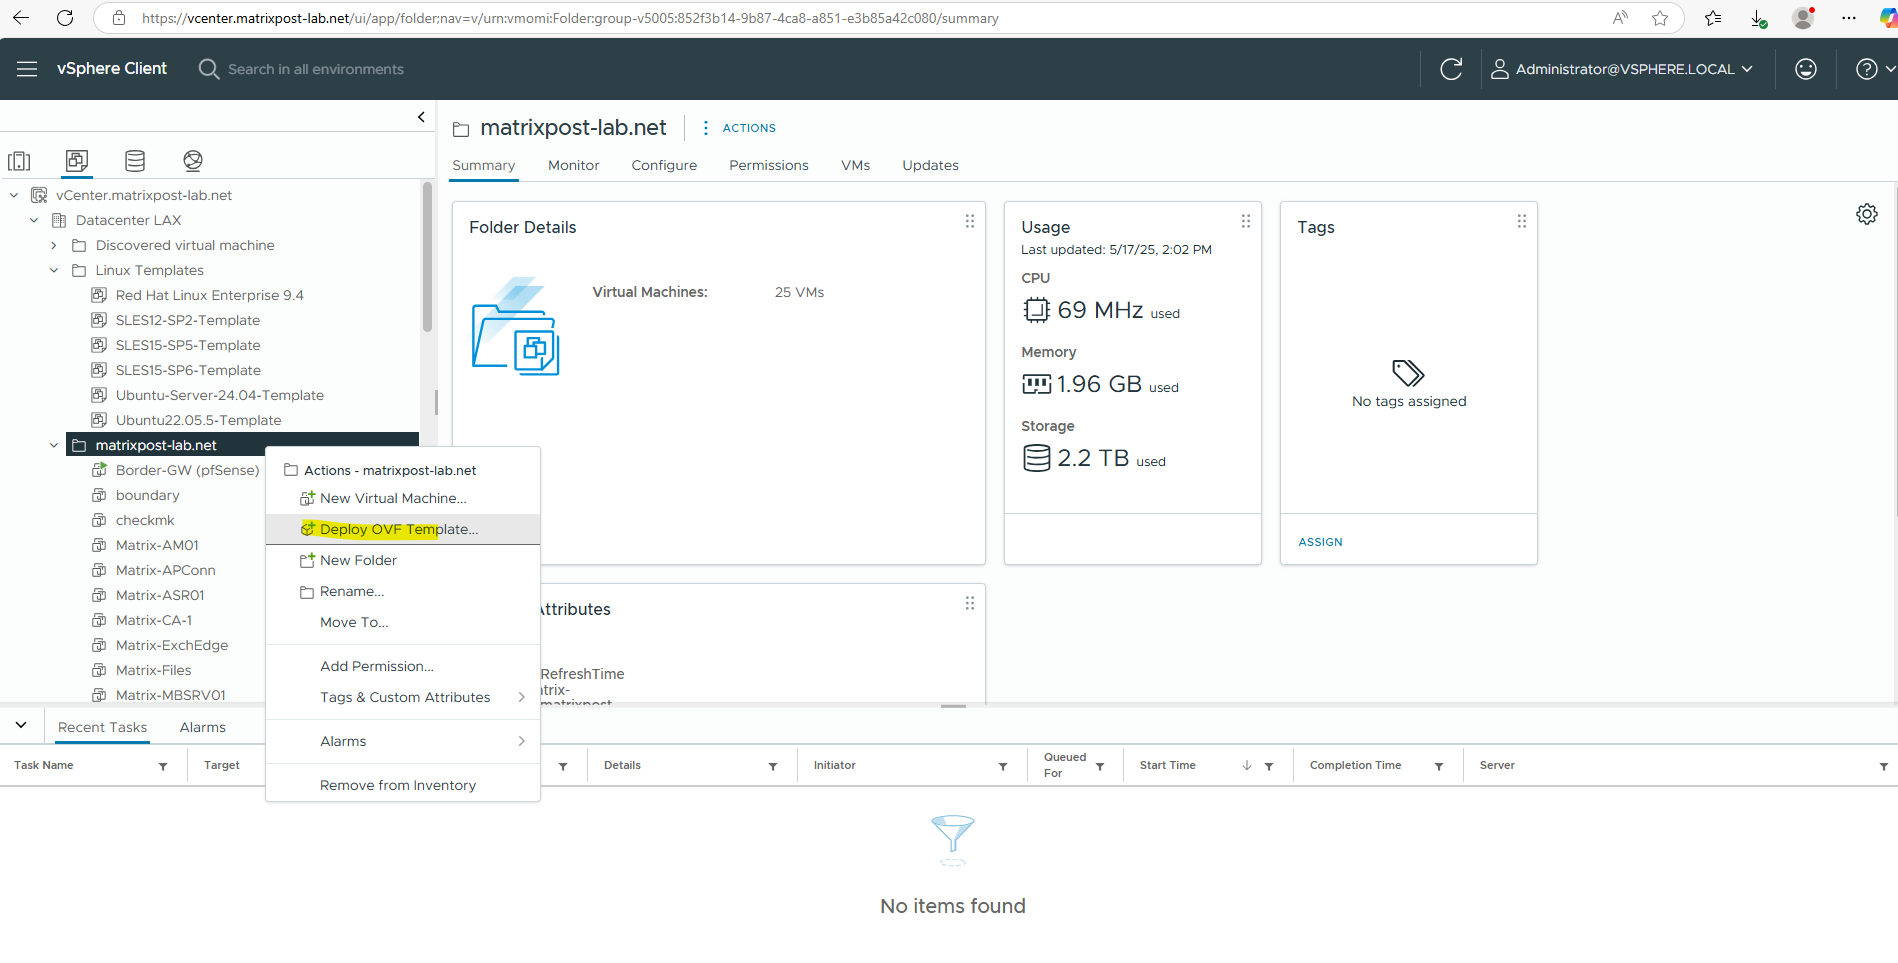Open the Updates tab
This screenshot has width=1898, height=963.
click(930, 165)
